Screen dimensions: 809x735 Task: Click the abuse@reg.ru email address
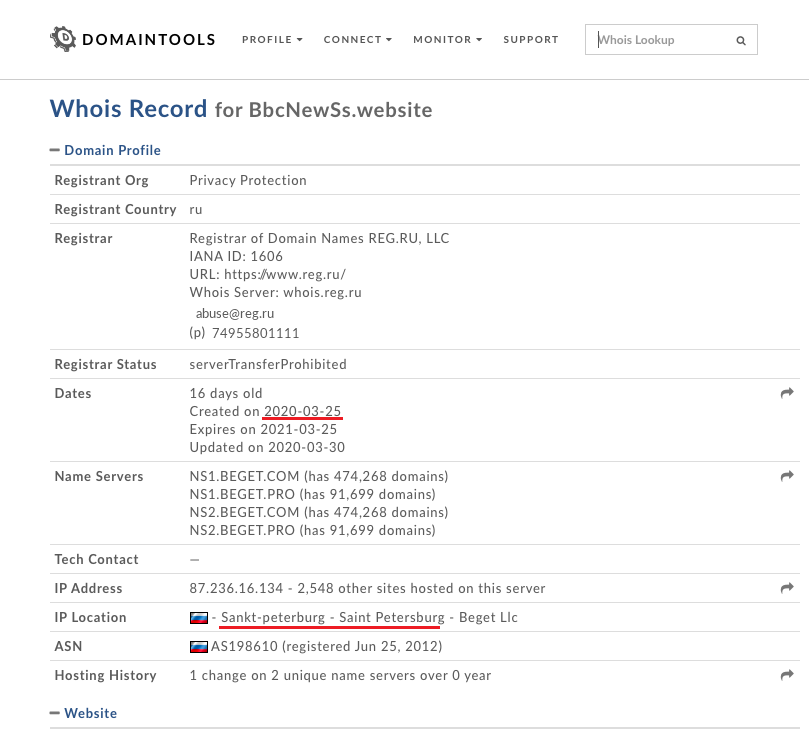point(235,313)
